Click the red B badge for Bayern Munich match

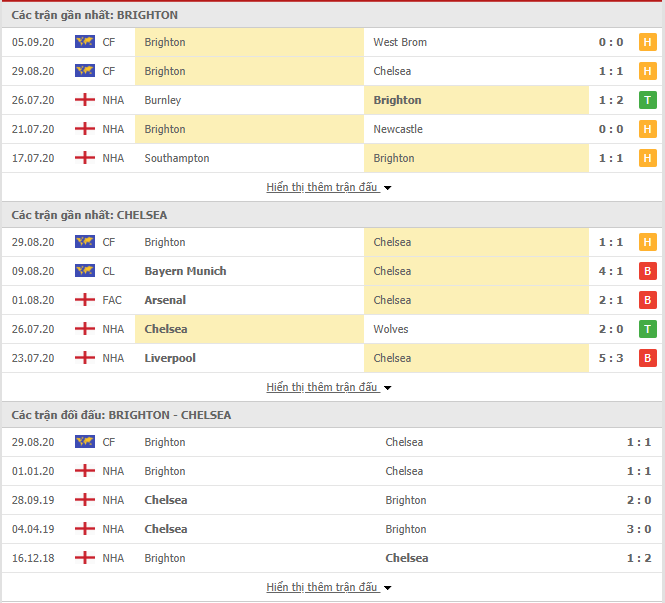pos(647,271)
